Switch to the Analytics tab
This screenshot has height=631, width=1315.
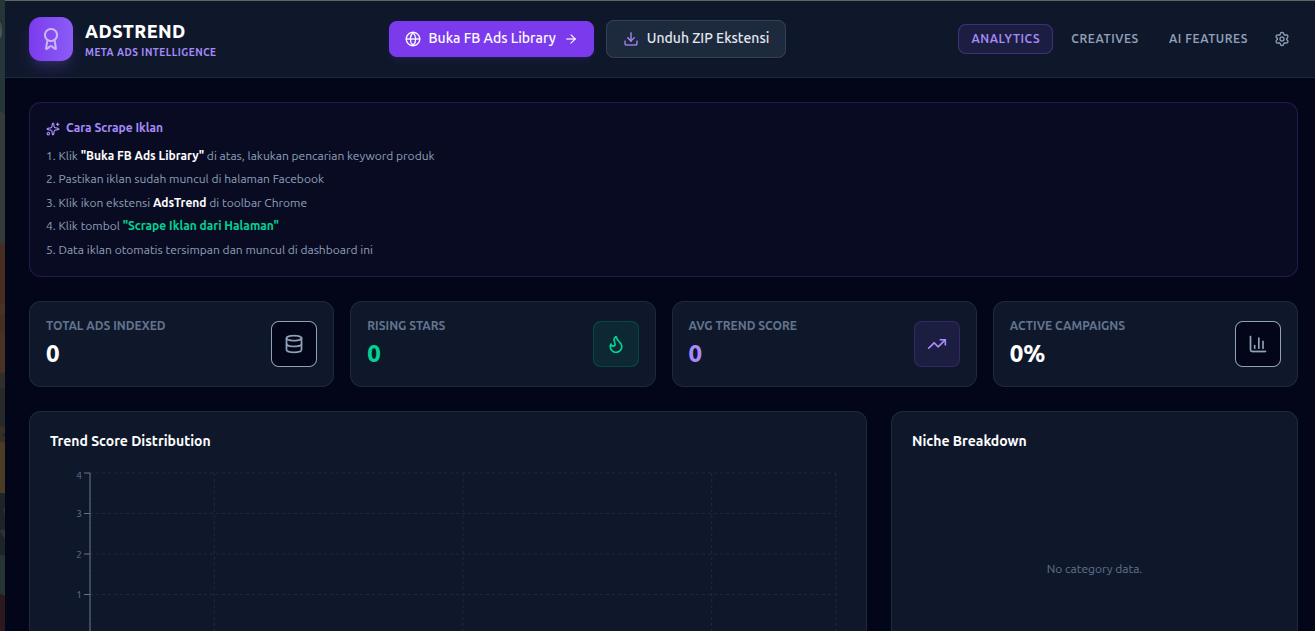1005,39
